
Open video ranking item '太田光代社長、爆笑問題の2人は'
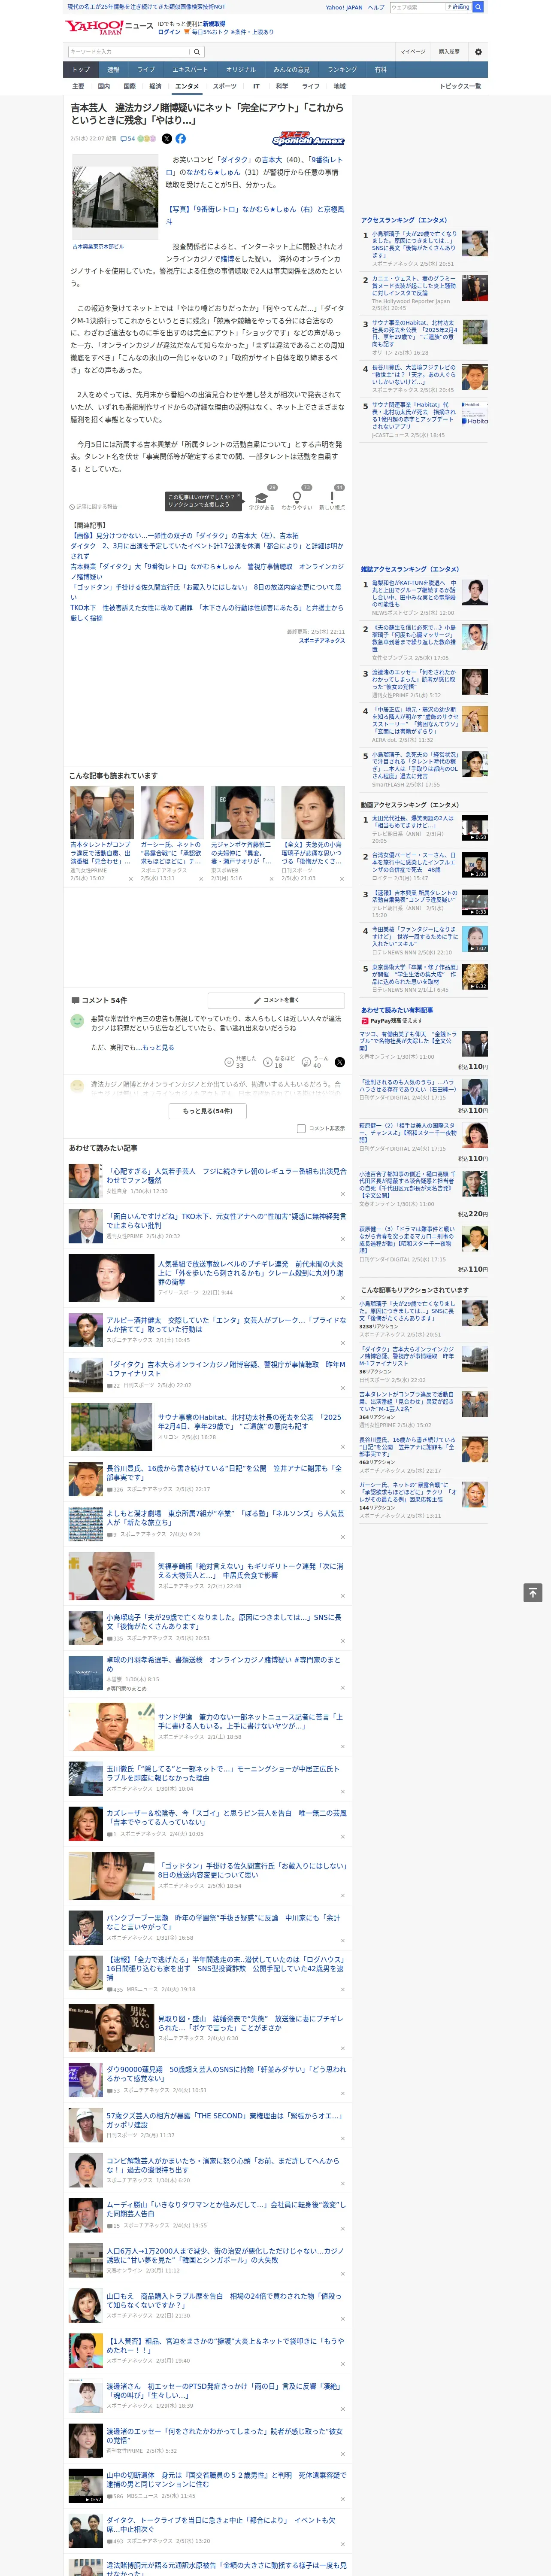(x=413, y=822)
